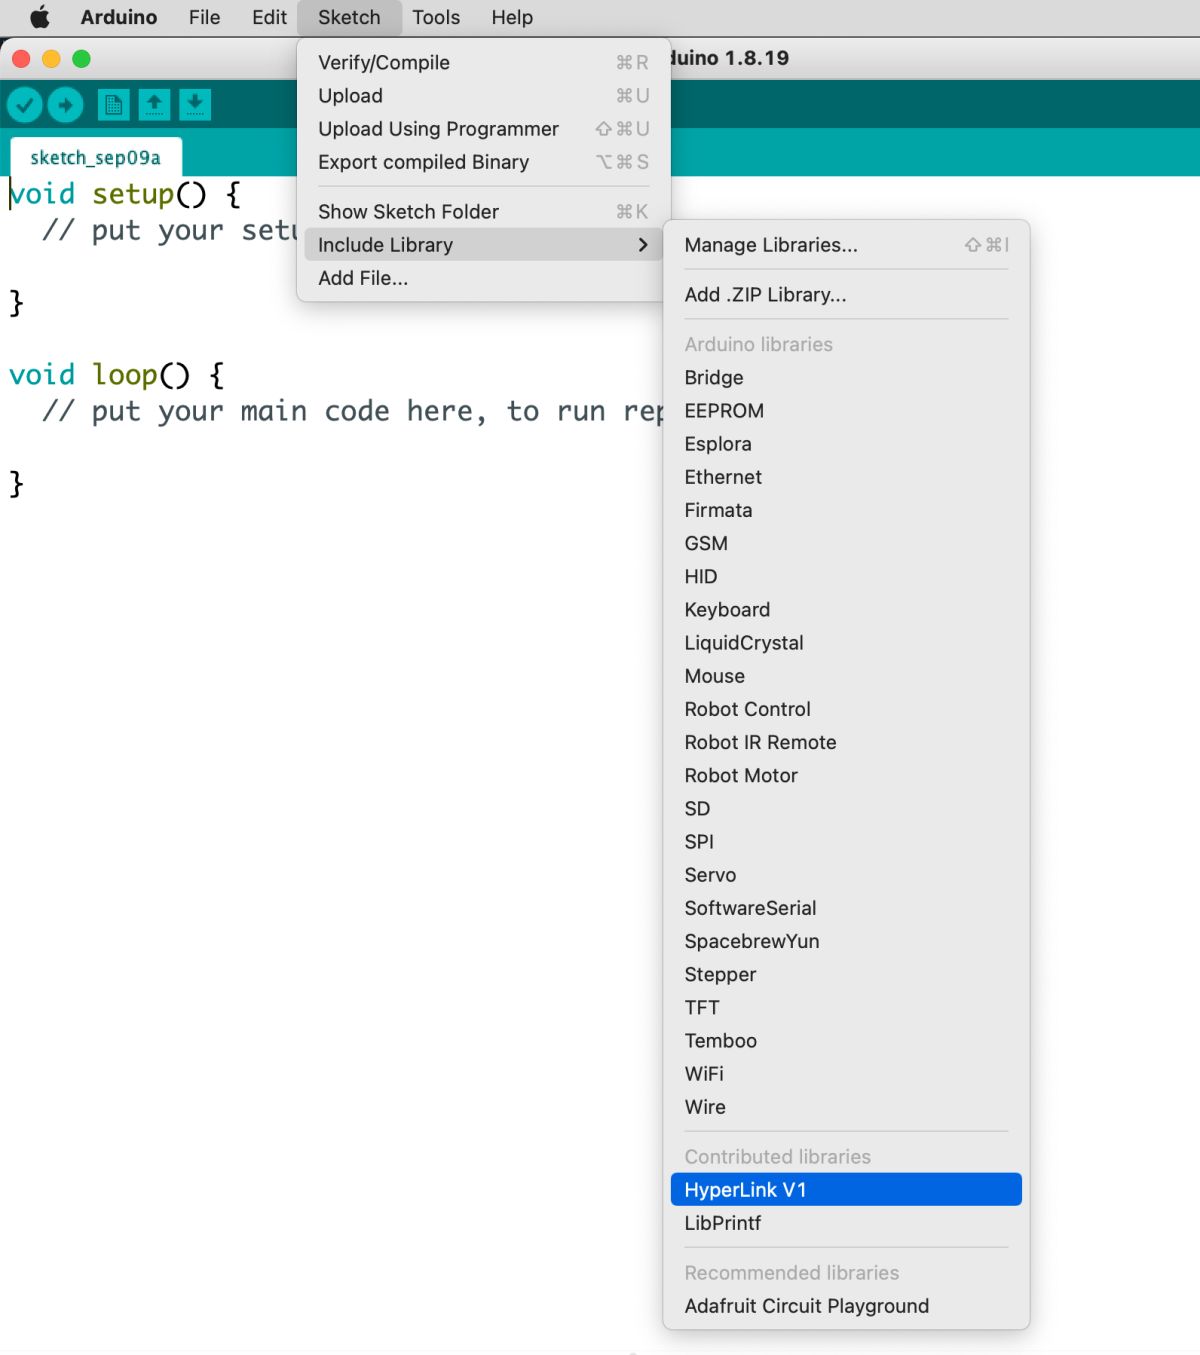Minimize the Arduino window with yellow button

point(51,59)
